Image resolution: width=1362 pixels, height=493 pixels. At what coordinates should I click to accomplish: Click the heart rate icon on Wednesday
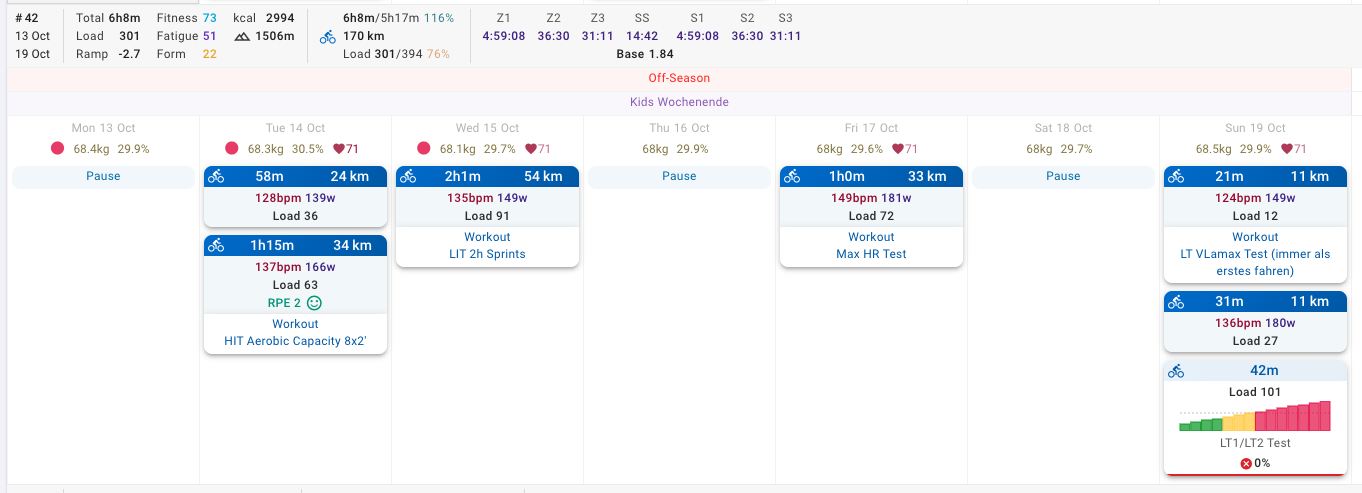[x=531, y=149]
